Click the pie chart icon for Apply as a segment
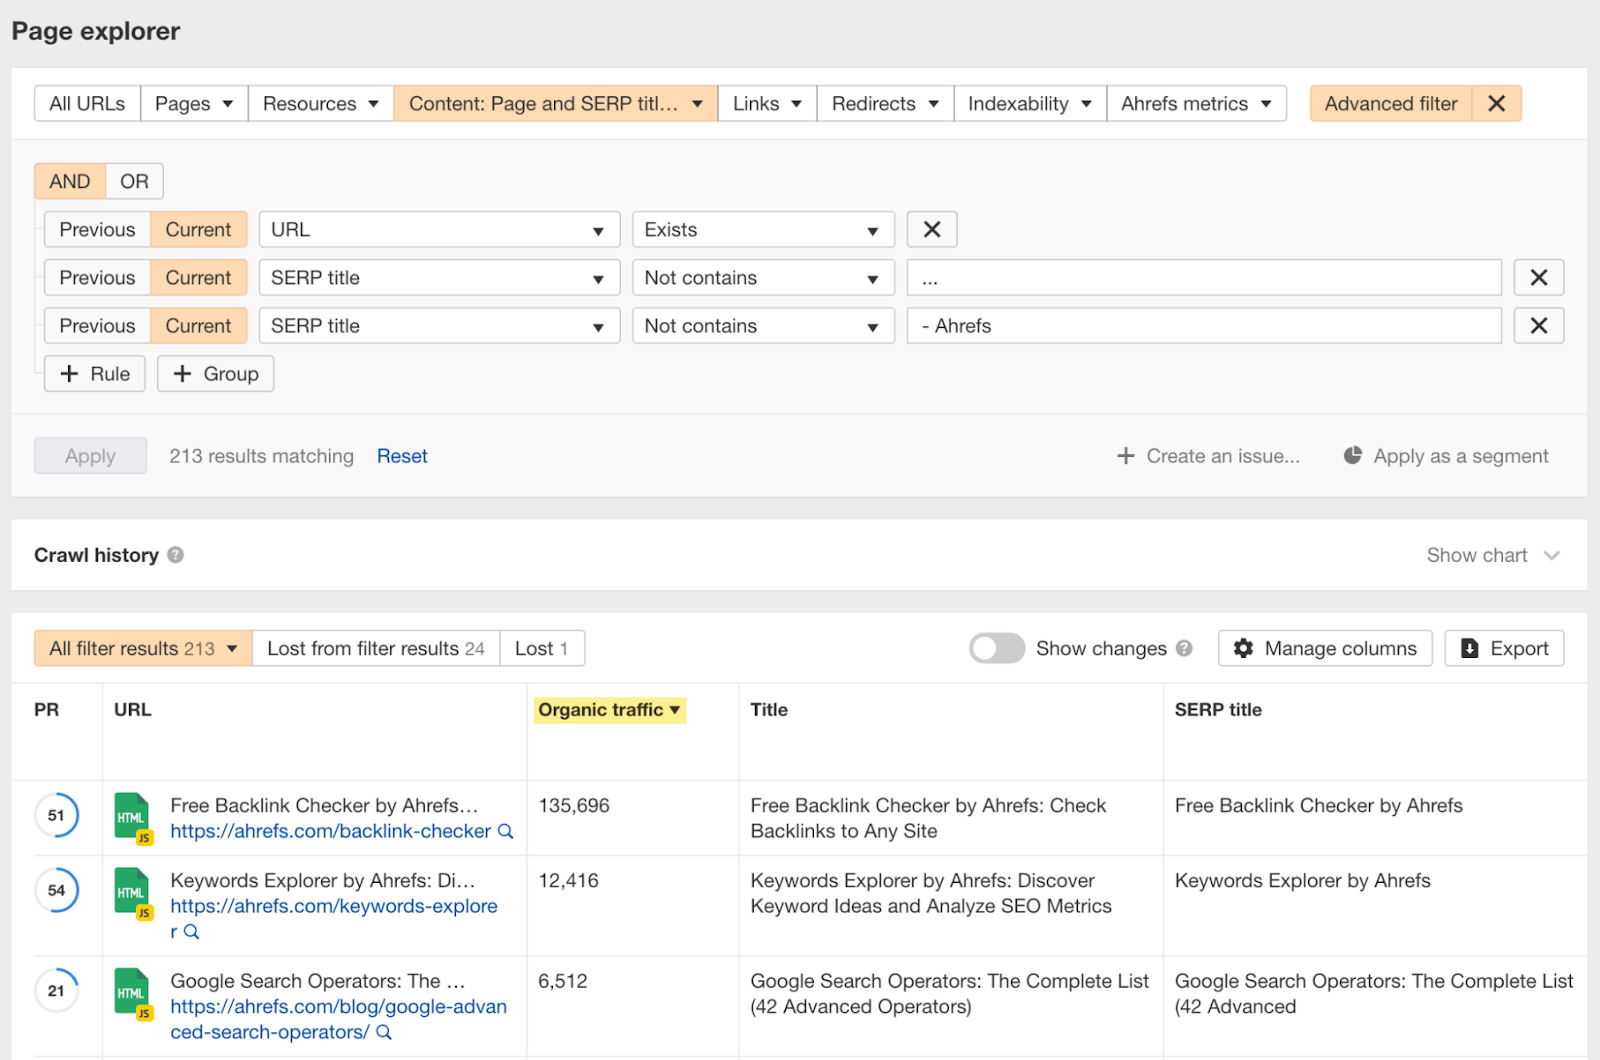 pyautogui.click(x=1352, y=455)
